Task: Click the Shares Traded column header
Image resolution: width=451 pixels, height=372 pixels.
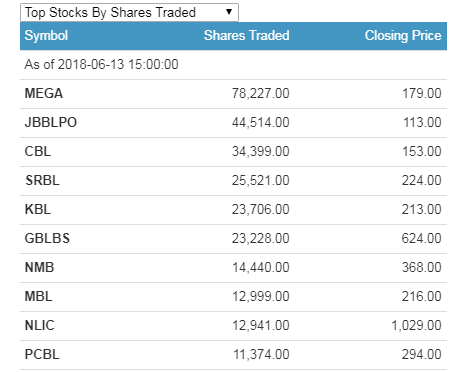Action: [x=247, y=35]
